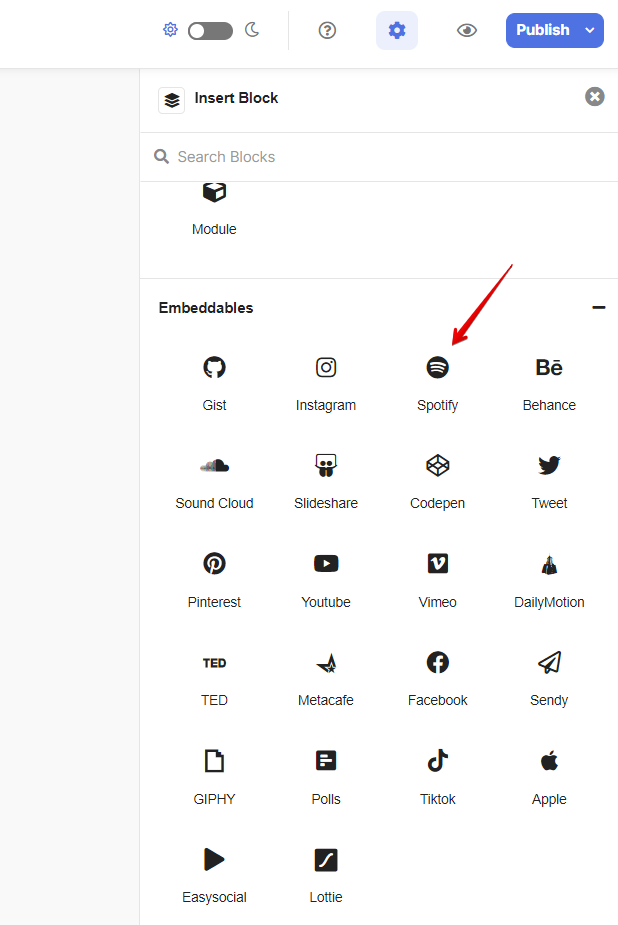This screenshot has height=925, width=618.
Task: Insert the Slideshare embed block
Action: 326,482
